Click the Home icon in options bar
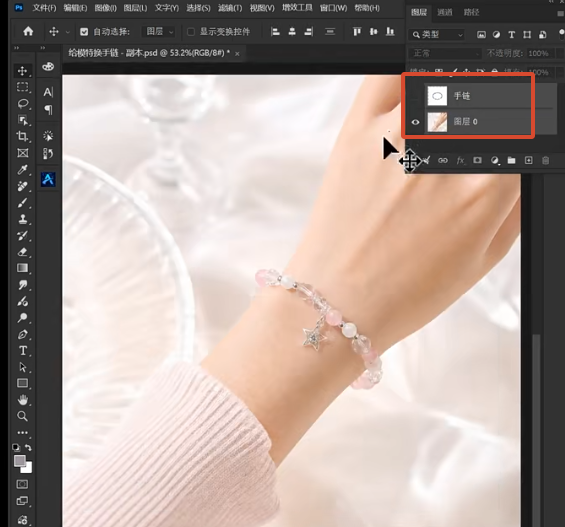 click(28, 32)
